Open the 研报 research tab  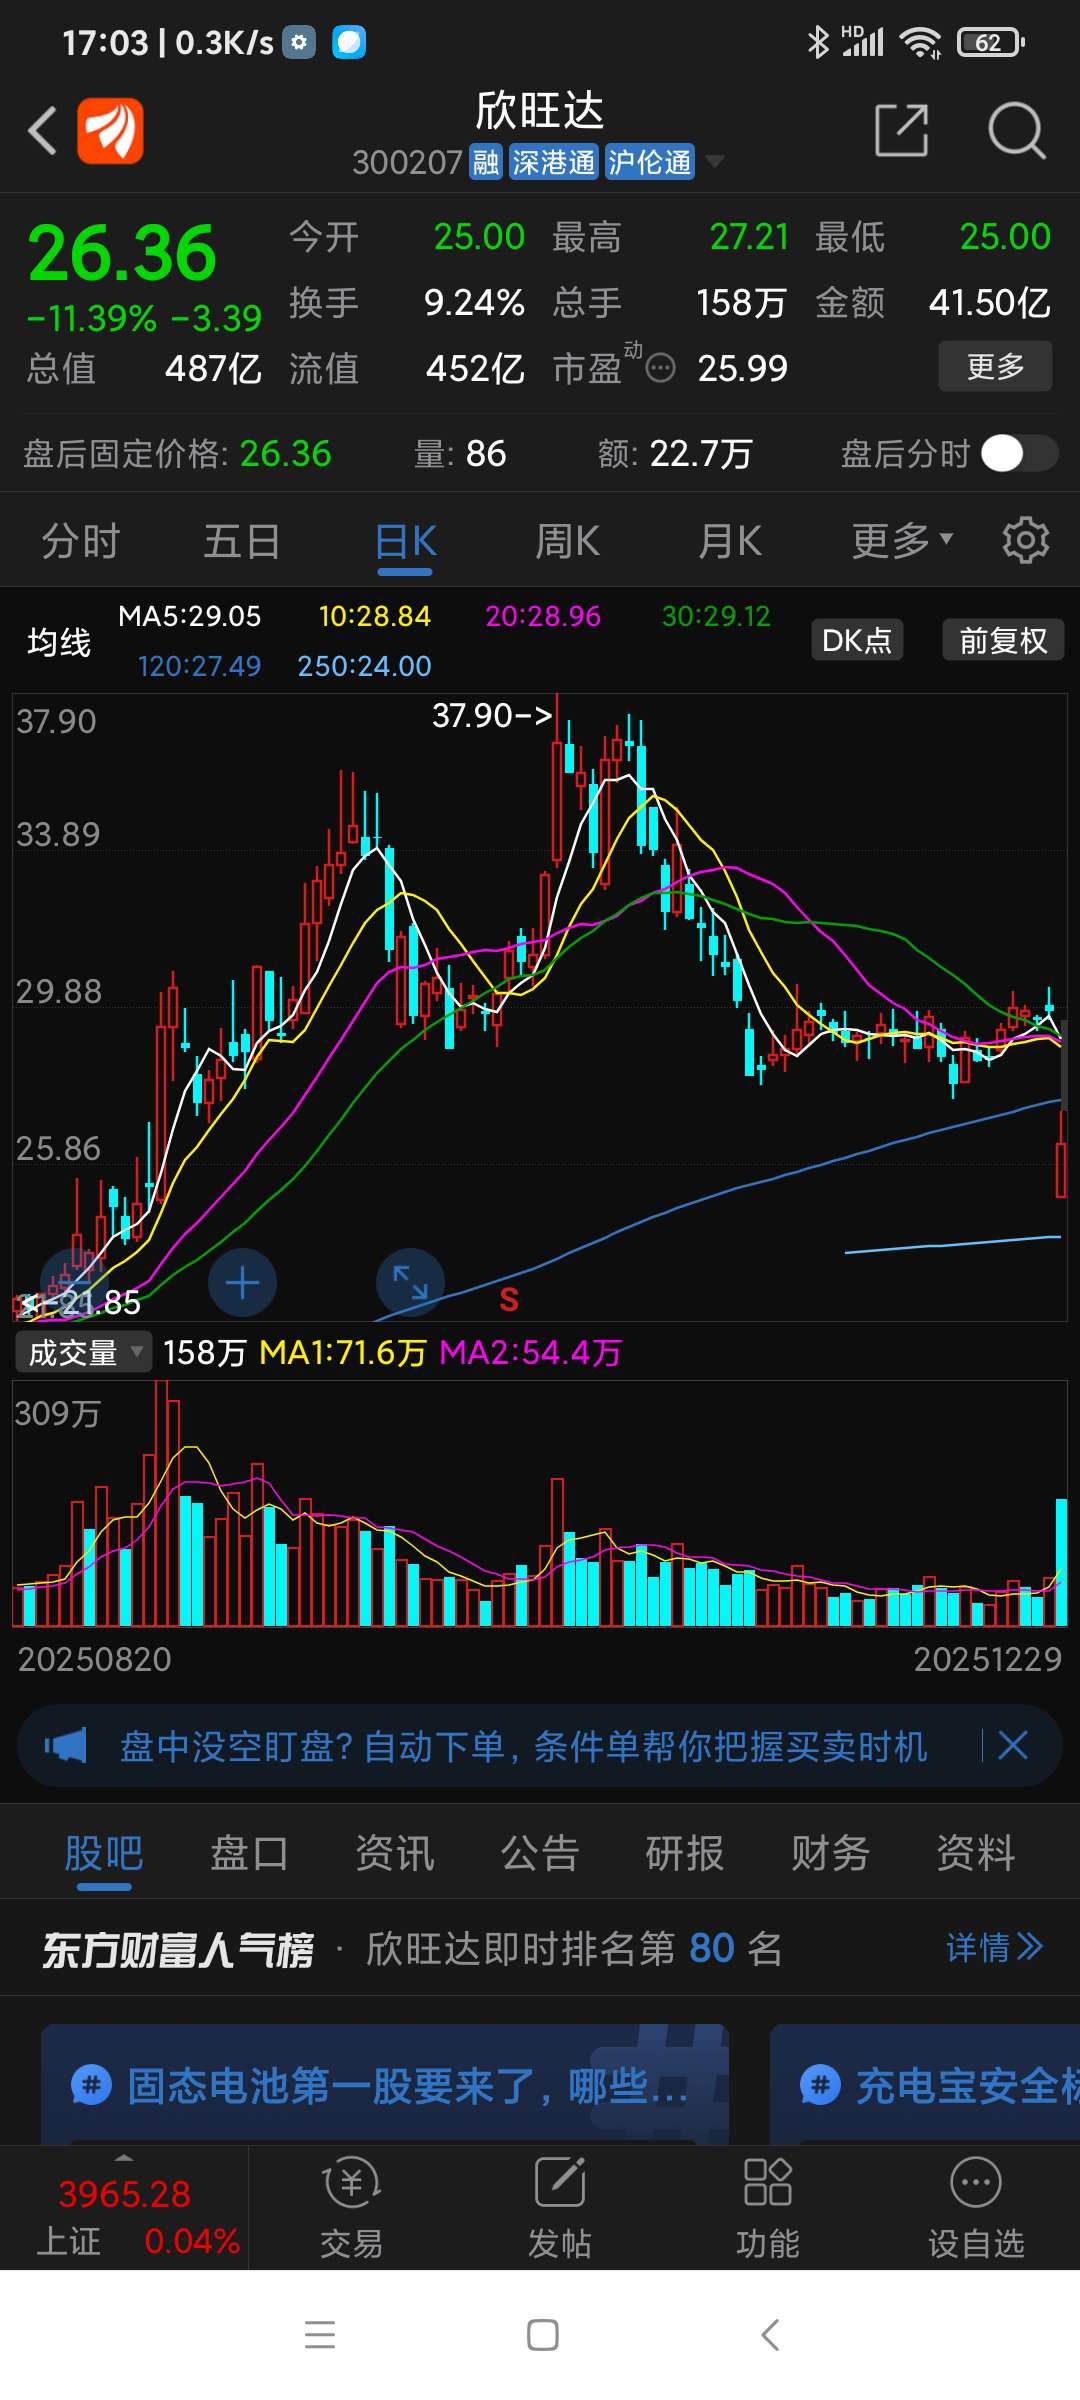point(685,1853)
